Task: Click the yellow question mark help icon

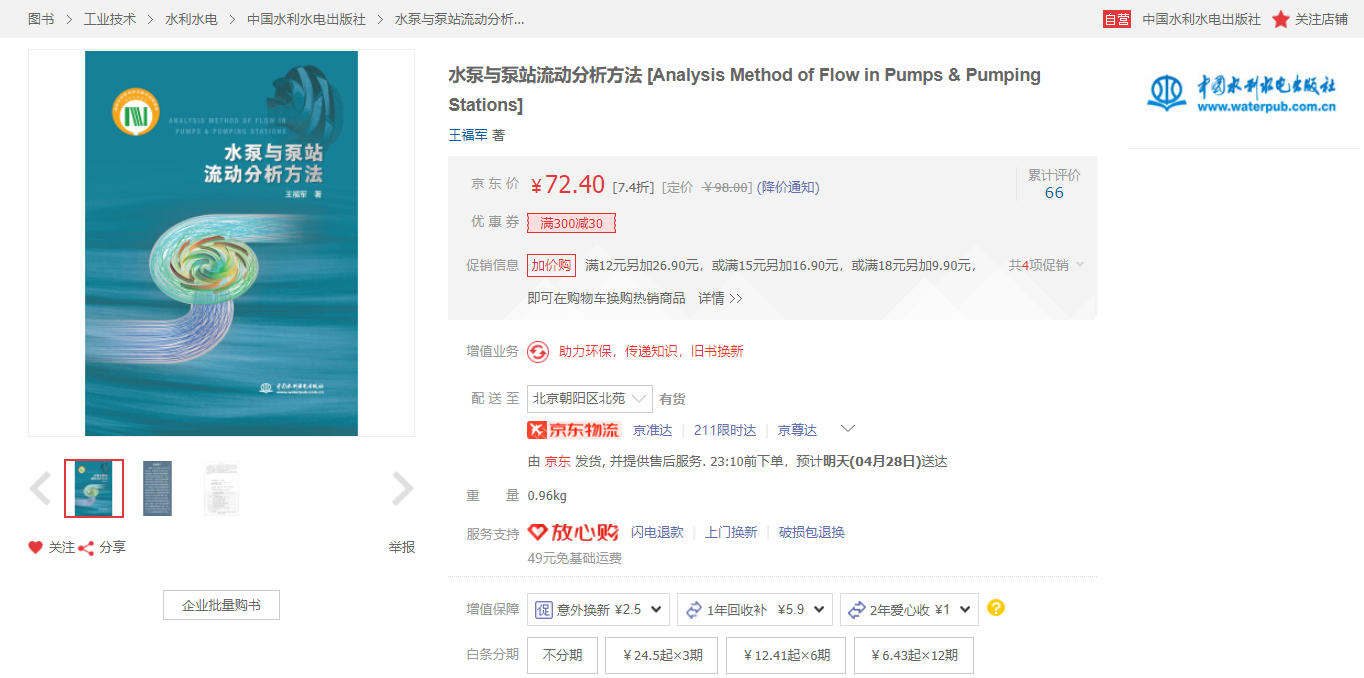Action: 996,607
